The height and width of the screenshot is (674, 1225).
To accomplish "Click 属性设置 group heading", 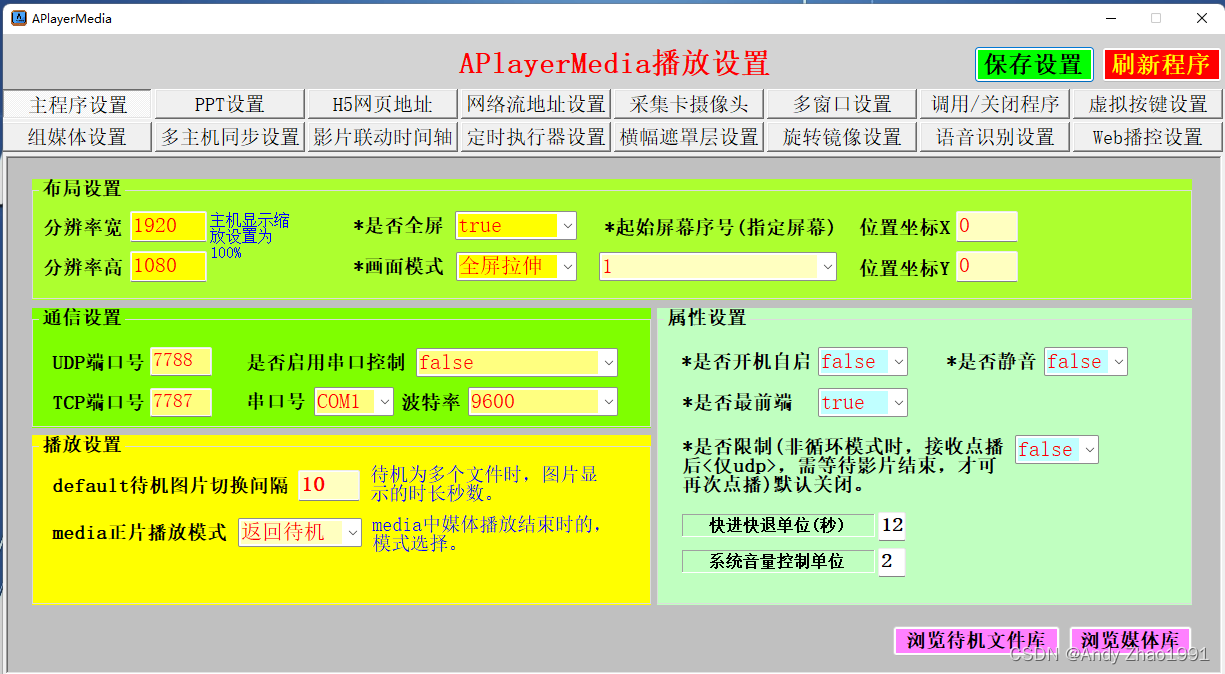I will pos(707,318).
